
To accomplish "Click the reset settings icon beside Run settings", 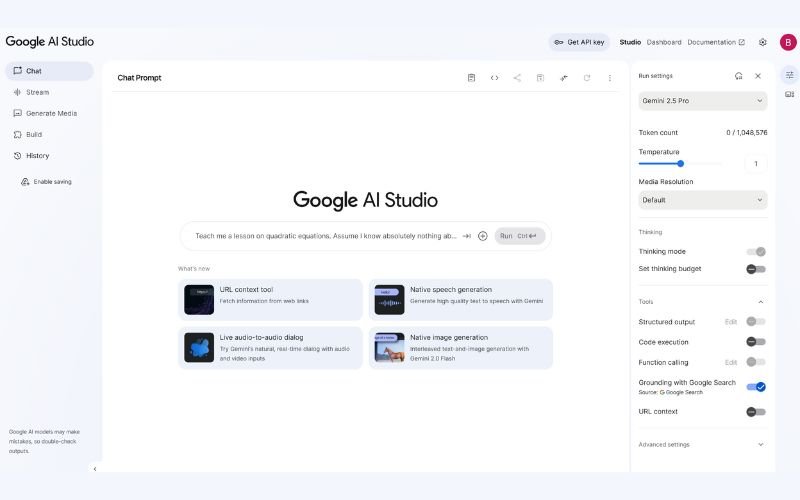I will (x=738, y=76).
